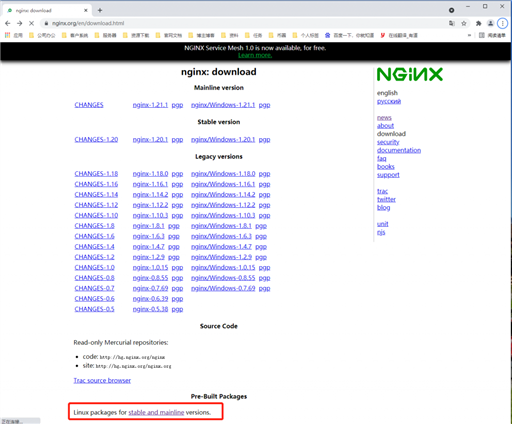512x424 pixels.
Task: Open the 公司办公 bookmark folder
Action: (42, 35)
